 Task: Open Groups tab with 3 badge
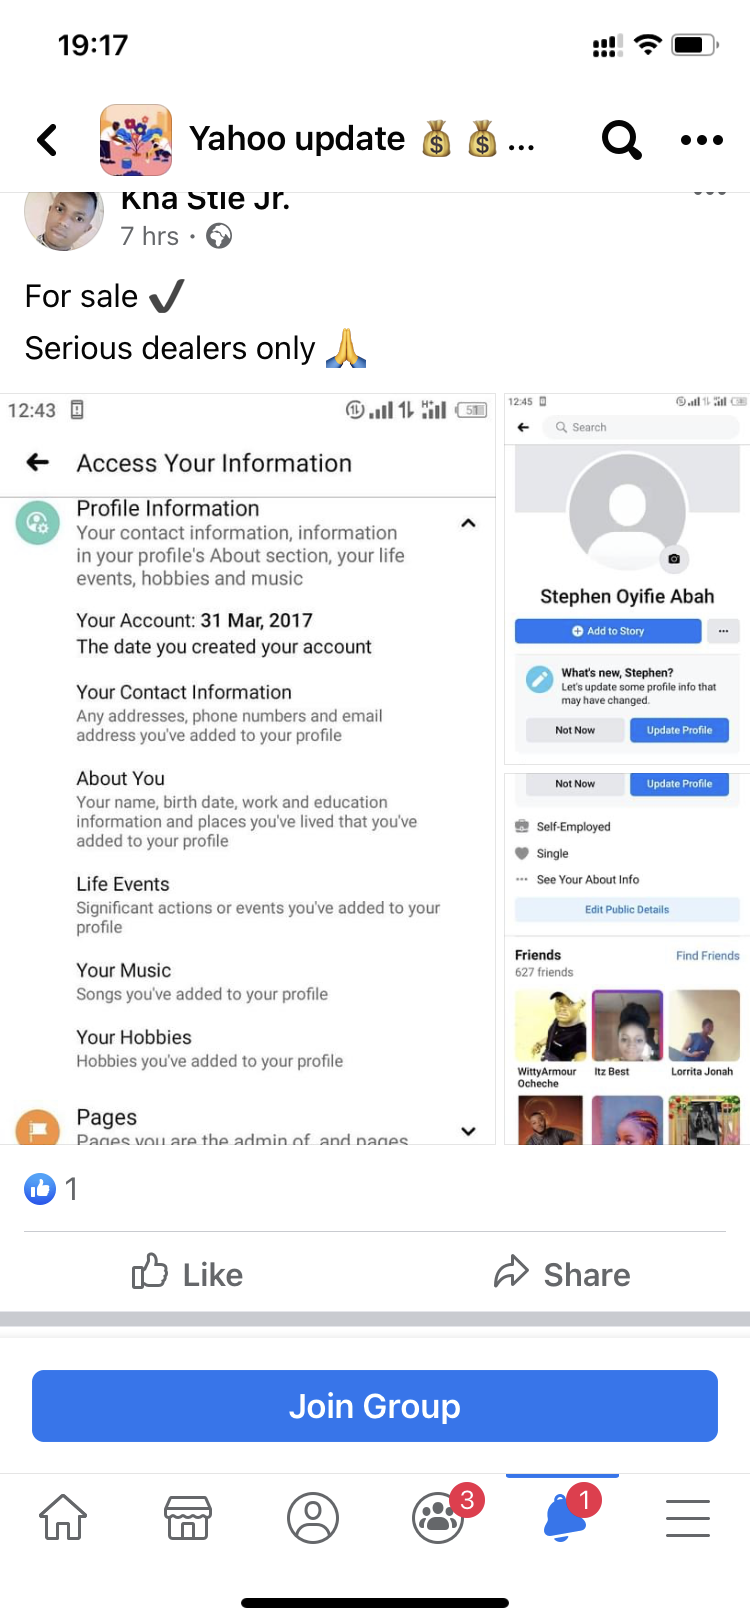point(438,1517)
